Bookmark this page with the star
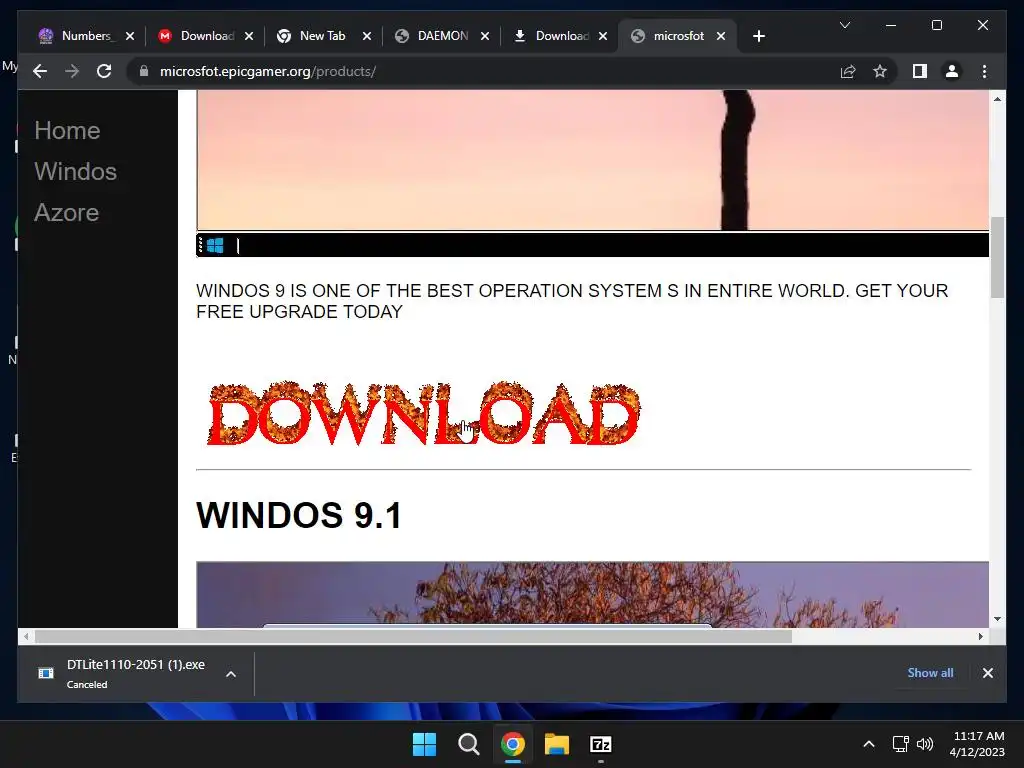This screenshot has width=1024, height=768. 880,71
